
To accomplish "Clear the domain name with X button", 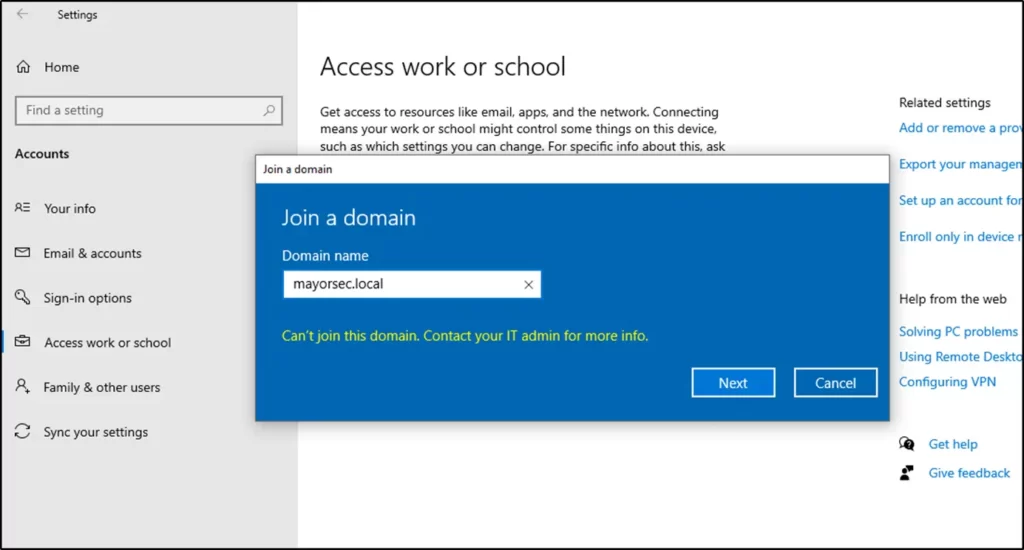I will click(529, 285).
